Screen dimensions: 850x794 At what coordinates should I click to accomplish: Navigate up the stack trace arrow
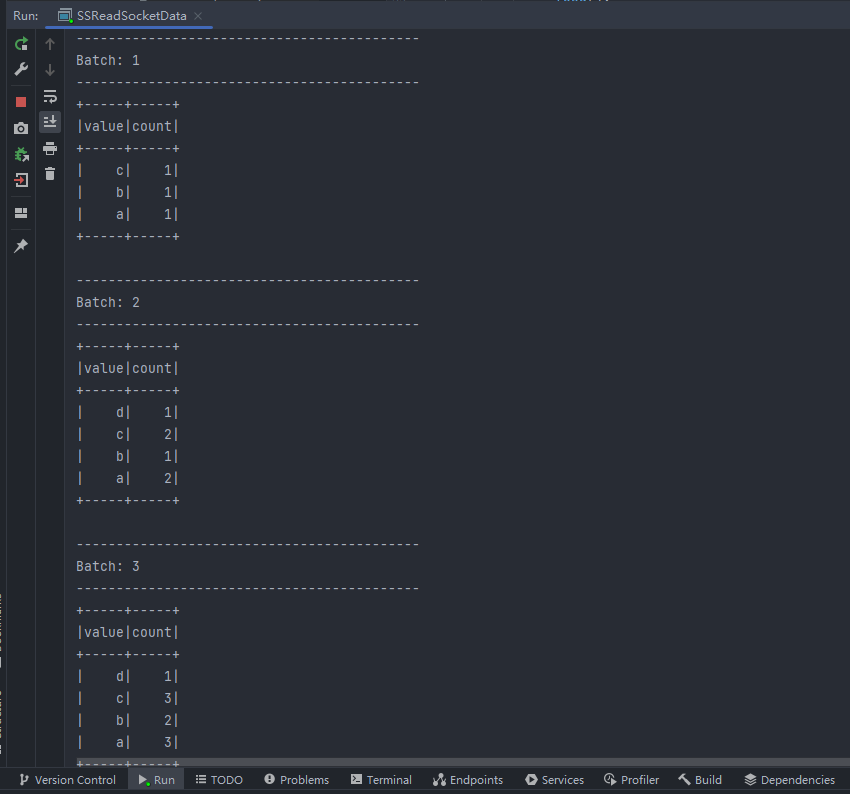50,44
